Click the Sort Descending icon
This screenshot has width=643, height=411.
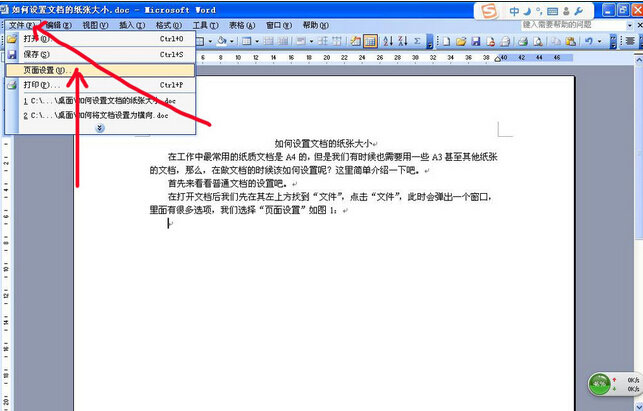403,41
